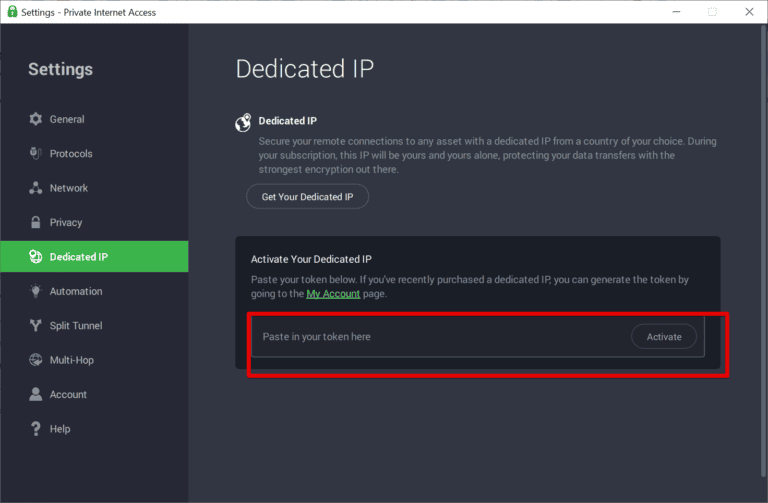Go to the Multi-Hop settings tab
The image size is (768, 503).
tap(72, 360)
